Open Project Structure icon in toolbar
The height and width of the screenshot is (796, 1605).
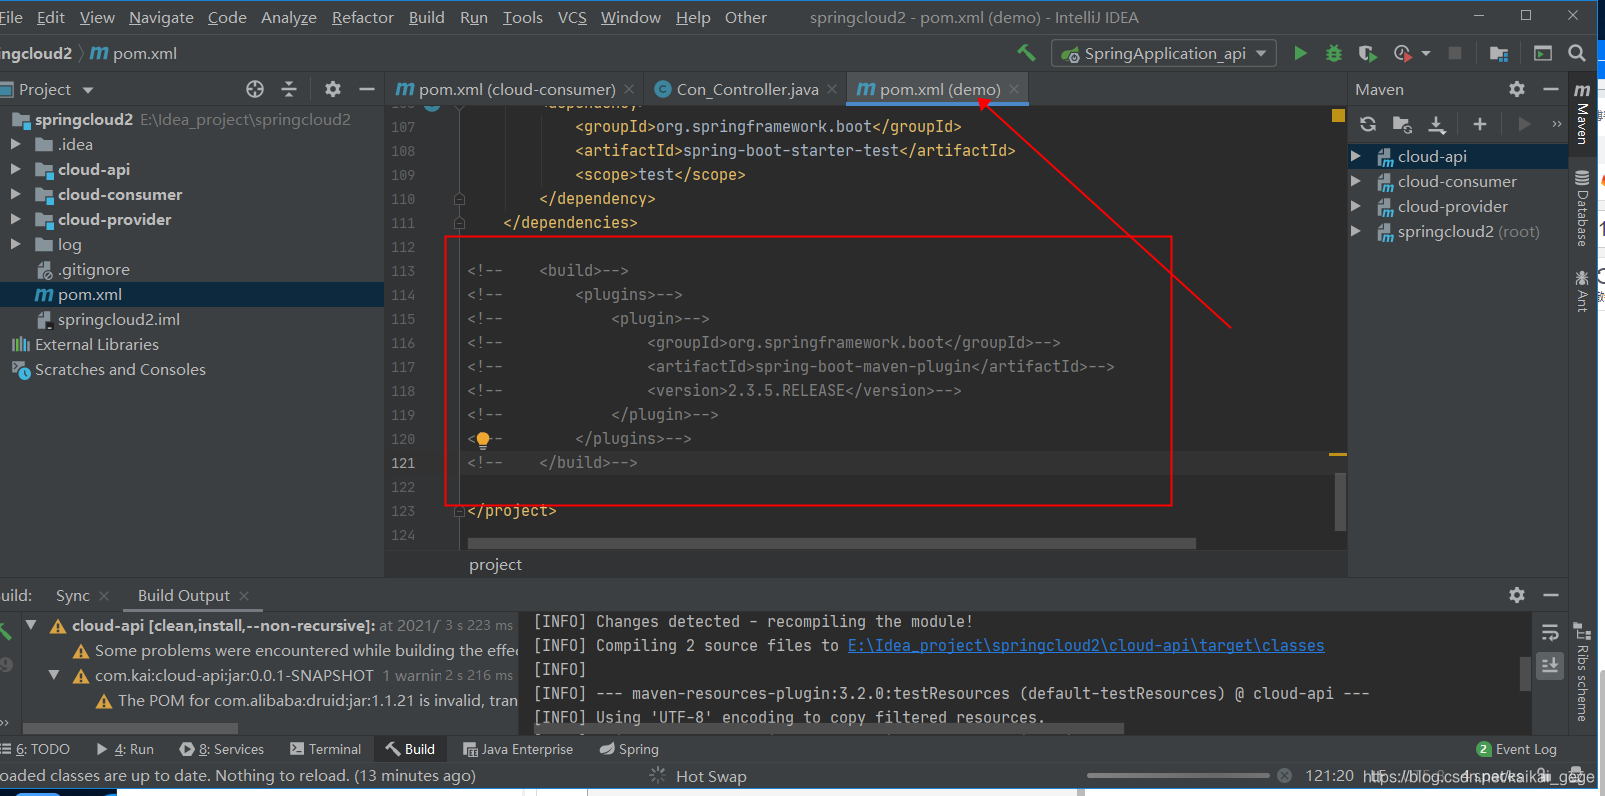[1498, 53]
